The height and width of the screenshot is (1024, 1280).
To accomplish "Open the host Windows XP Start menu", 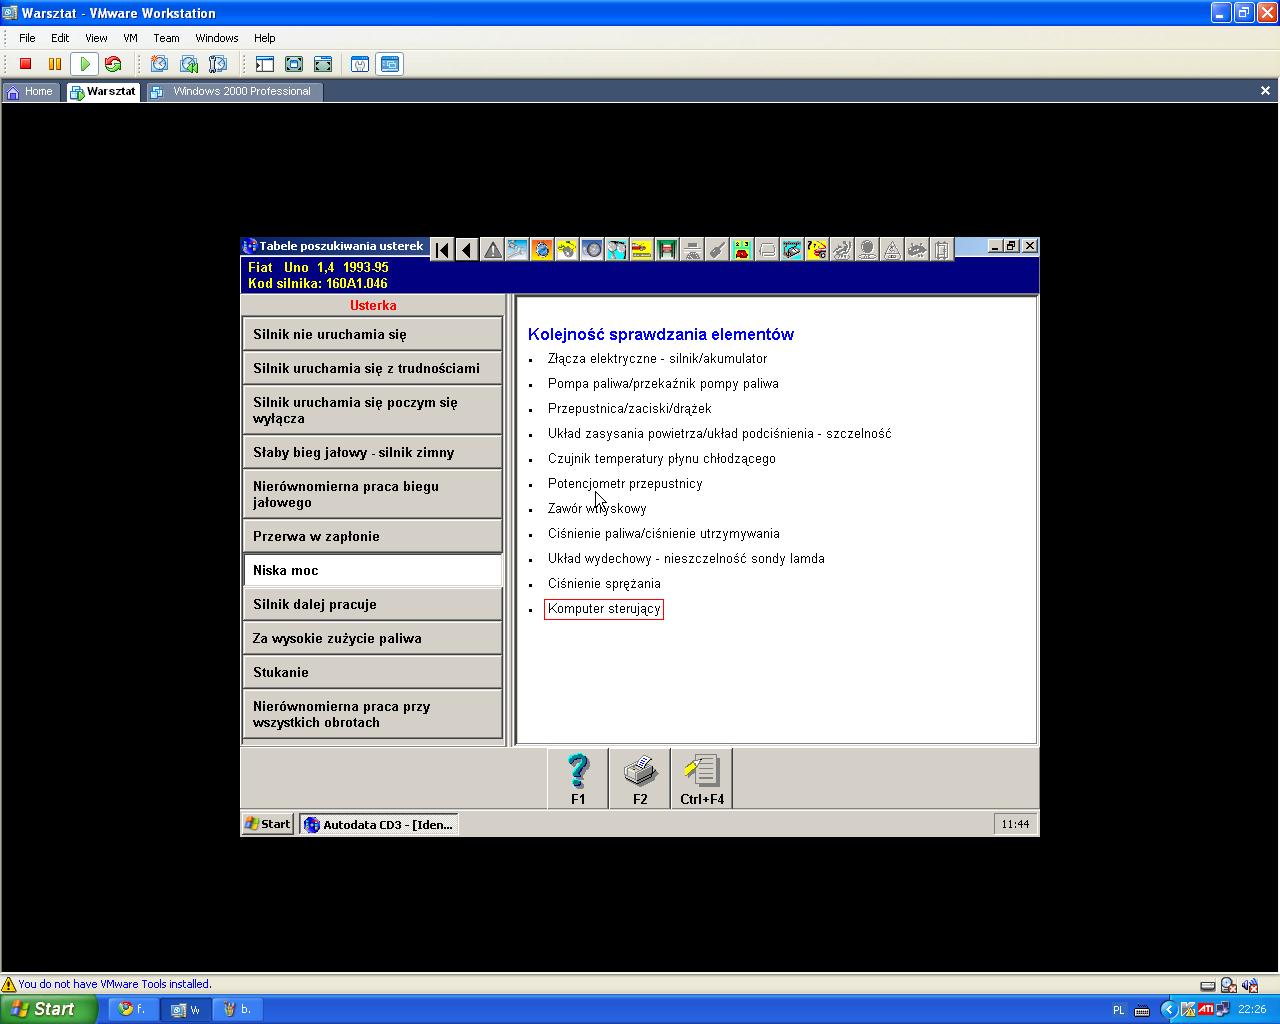I will tap(48, 1009).
